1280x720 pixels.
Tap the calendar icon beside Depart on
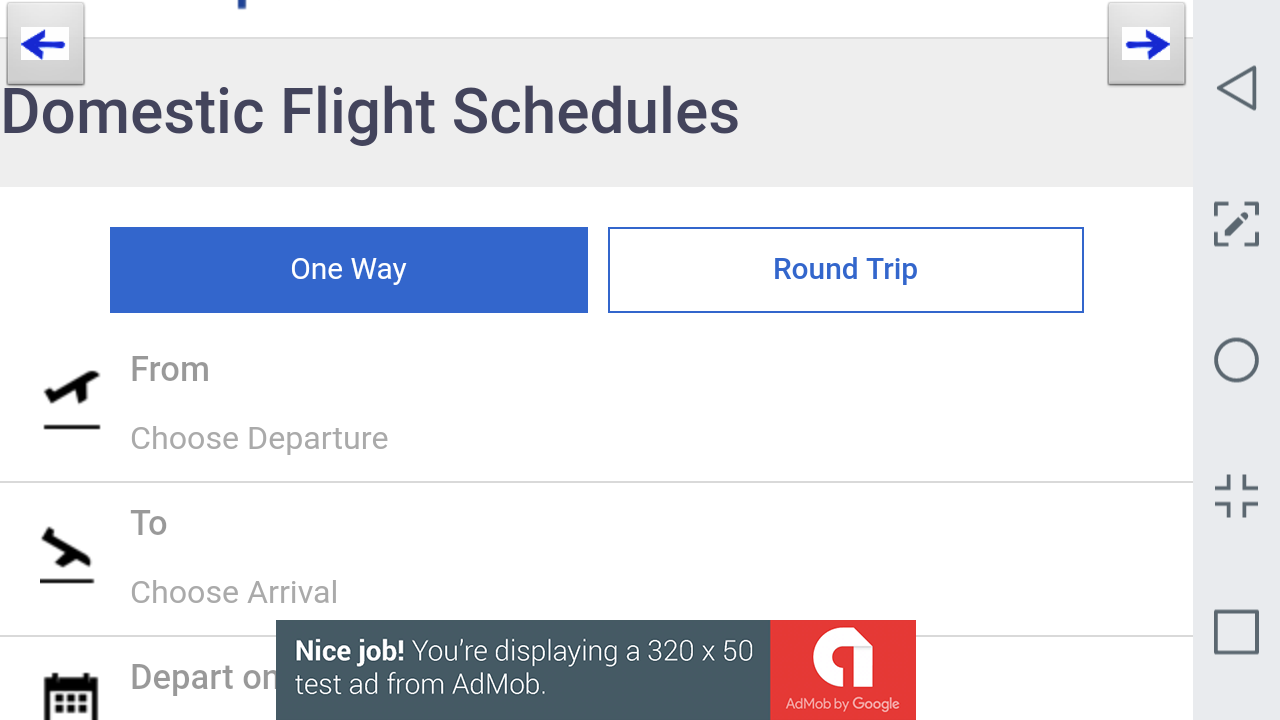pos(71,696)
